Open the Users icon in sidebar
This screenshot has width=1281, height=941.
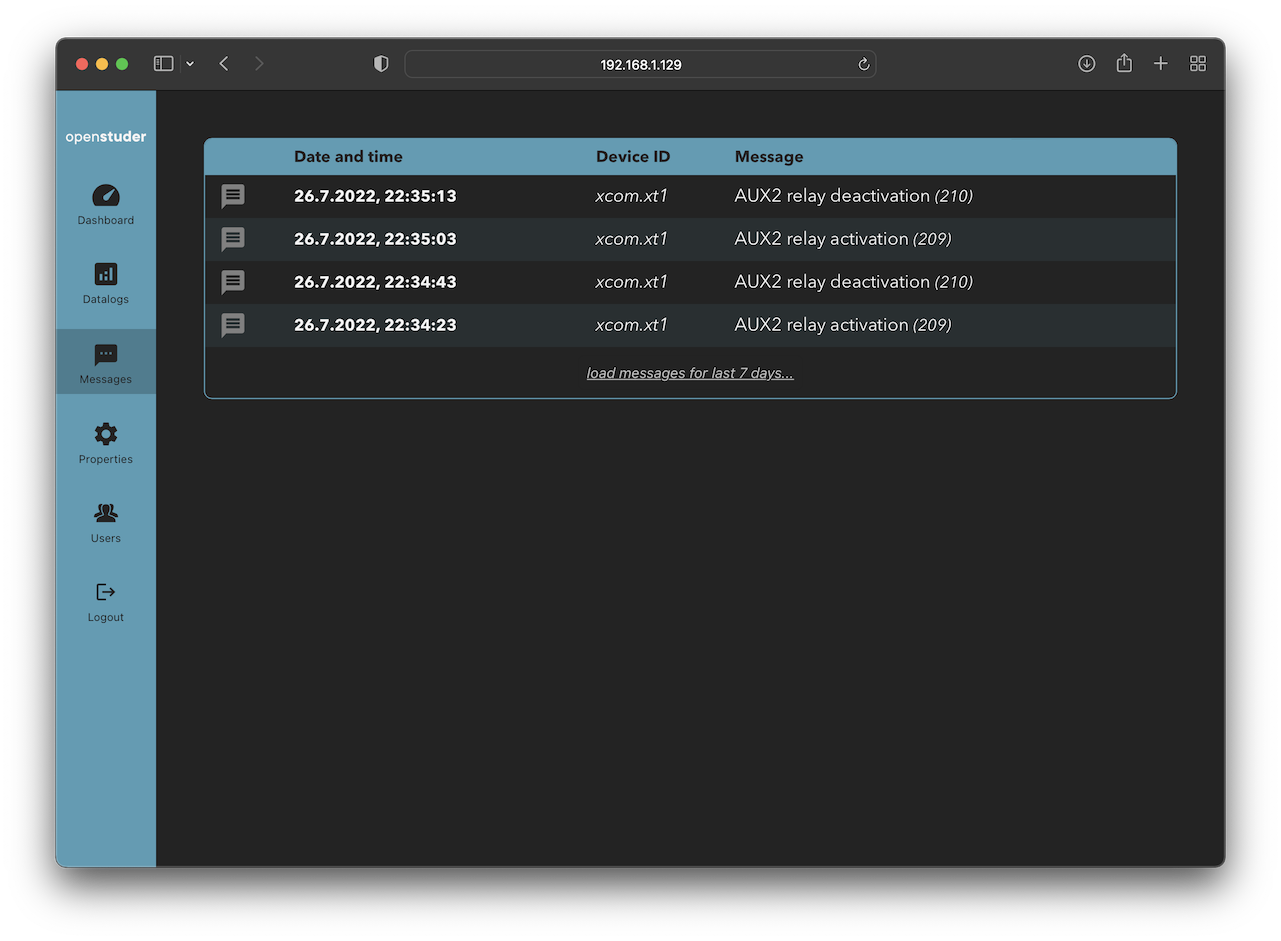[106, 513]
